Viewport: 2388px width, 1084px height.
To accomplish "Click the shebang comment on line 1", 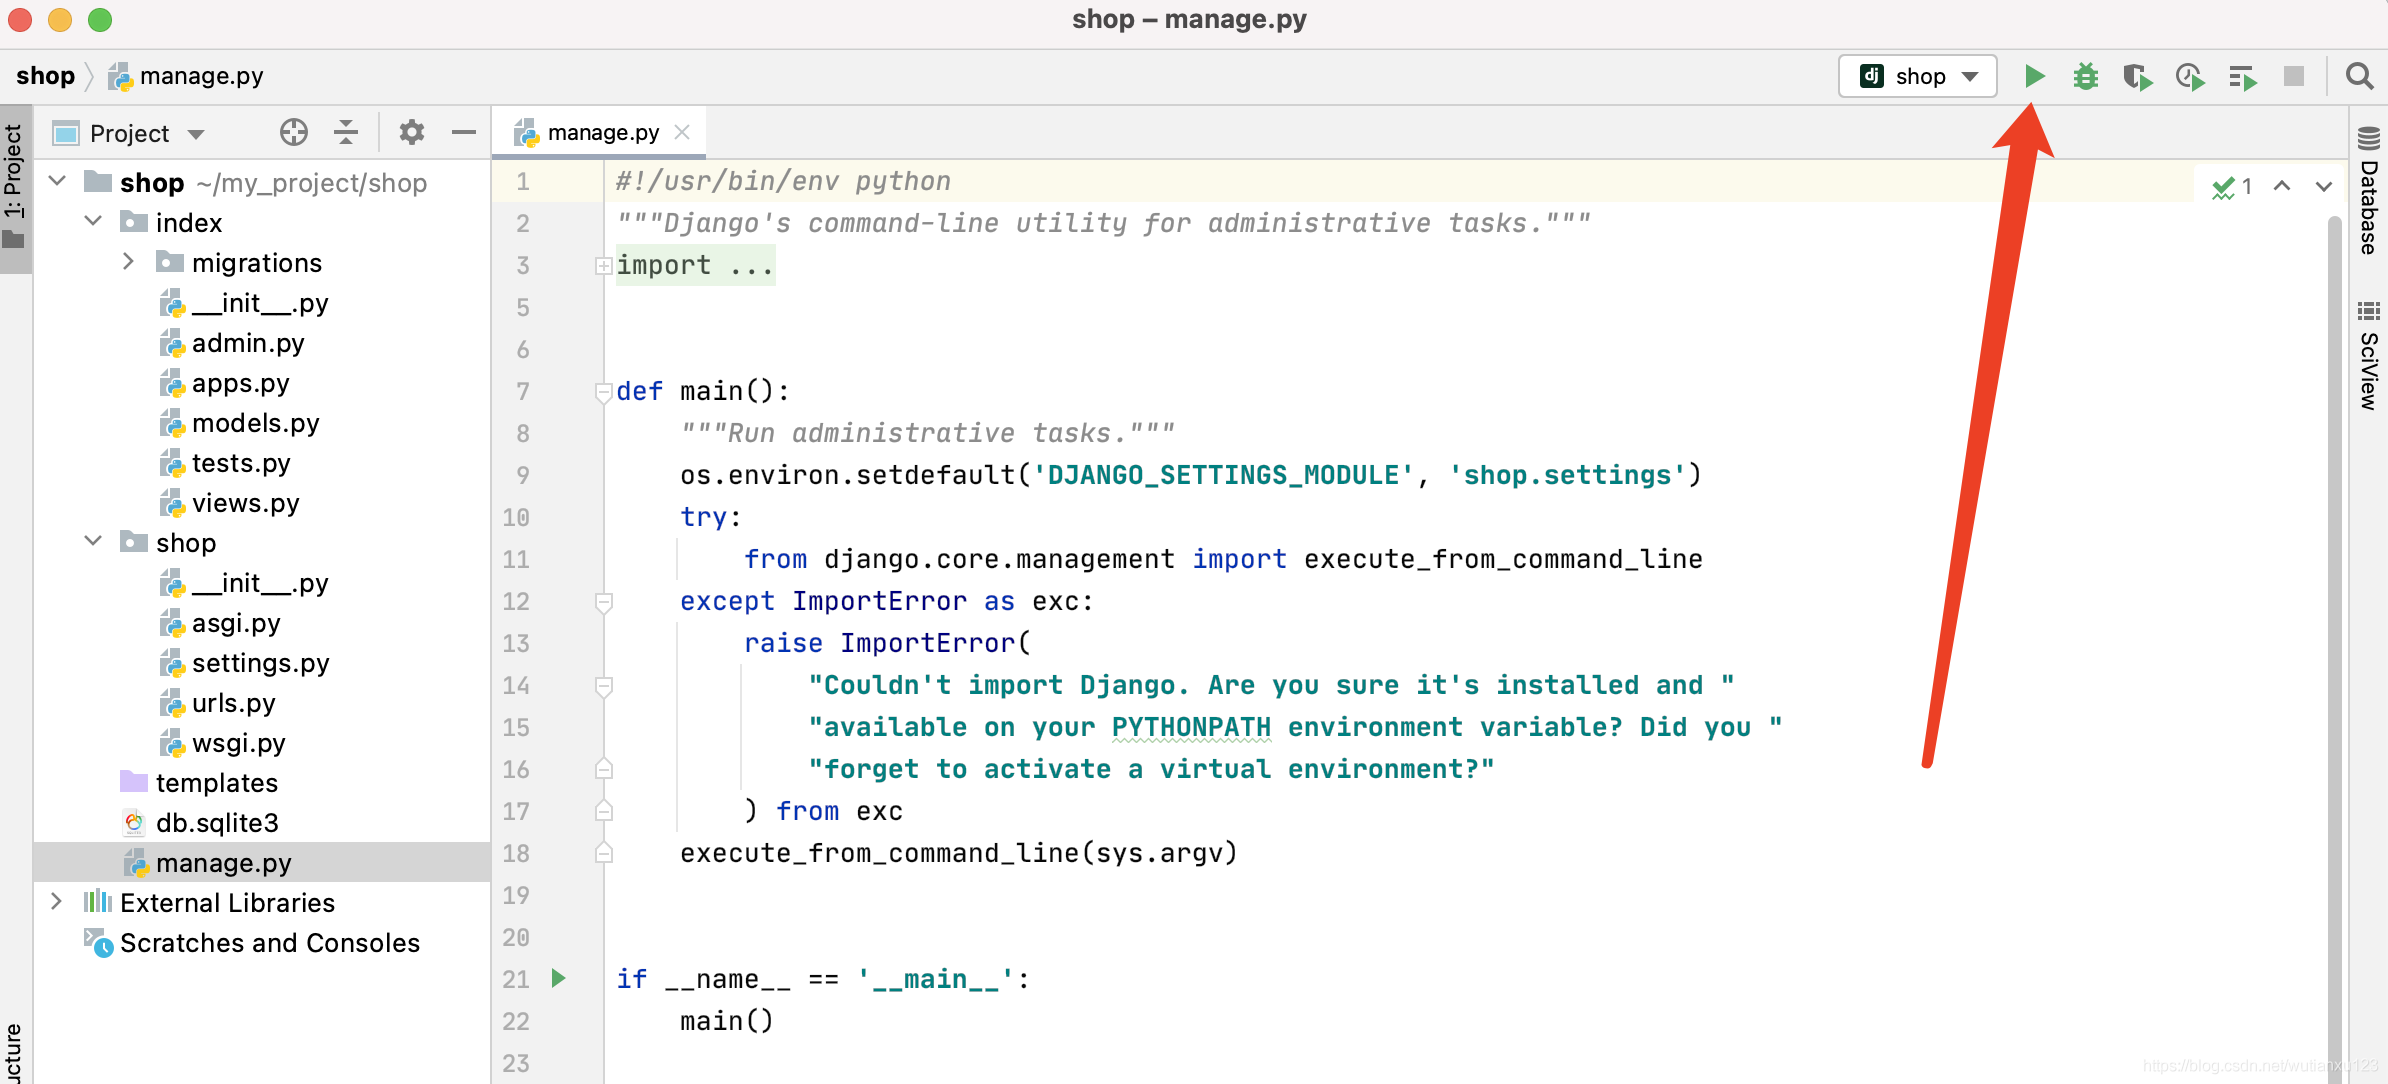I will pyautogui.click(x=783, y=181).
